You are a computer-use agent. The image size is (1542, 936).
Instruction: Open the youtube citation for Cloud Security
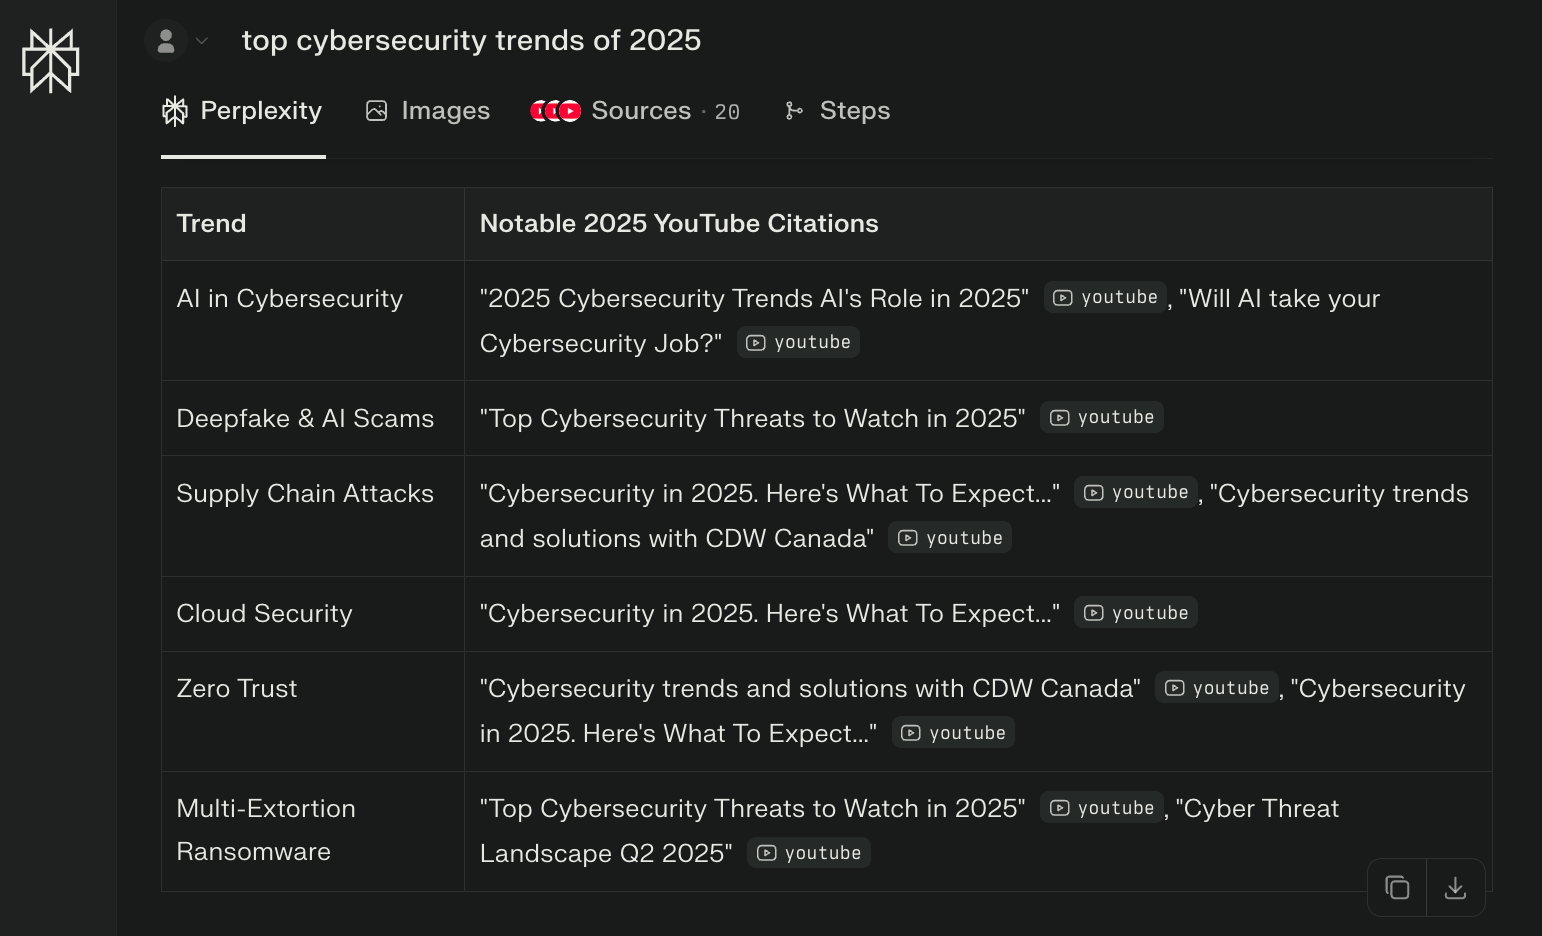[x=1135, y=612]
